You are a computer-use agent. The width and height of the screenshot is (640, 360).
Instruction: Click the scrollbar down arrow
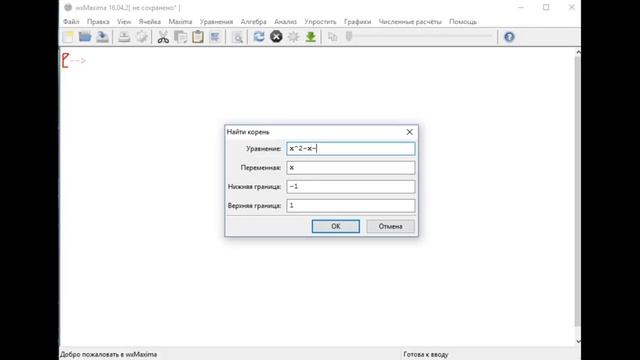578,341
